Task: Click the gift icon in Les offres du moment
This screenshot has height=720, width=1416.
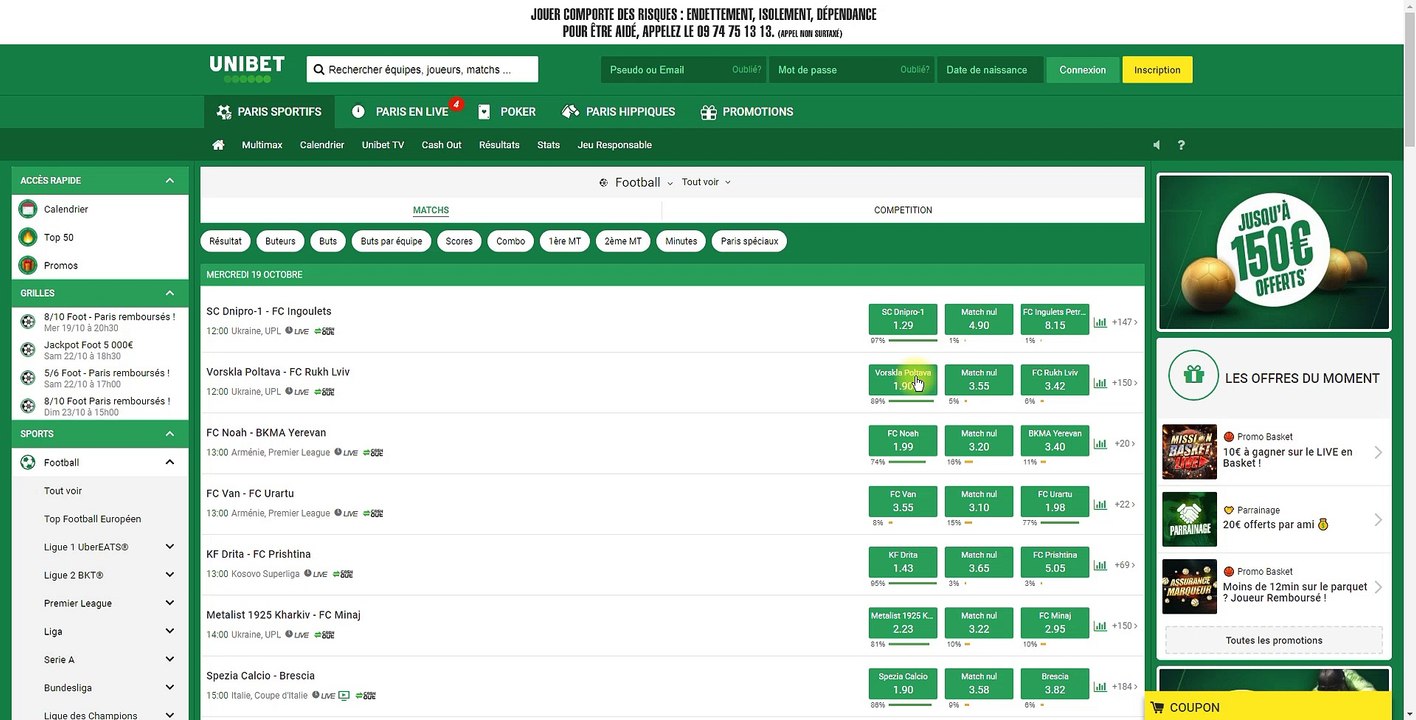Action: pos(1193,375)
